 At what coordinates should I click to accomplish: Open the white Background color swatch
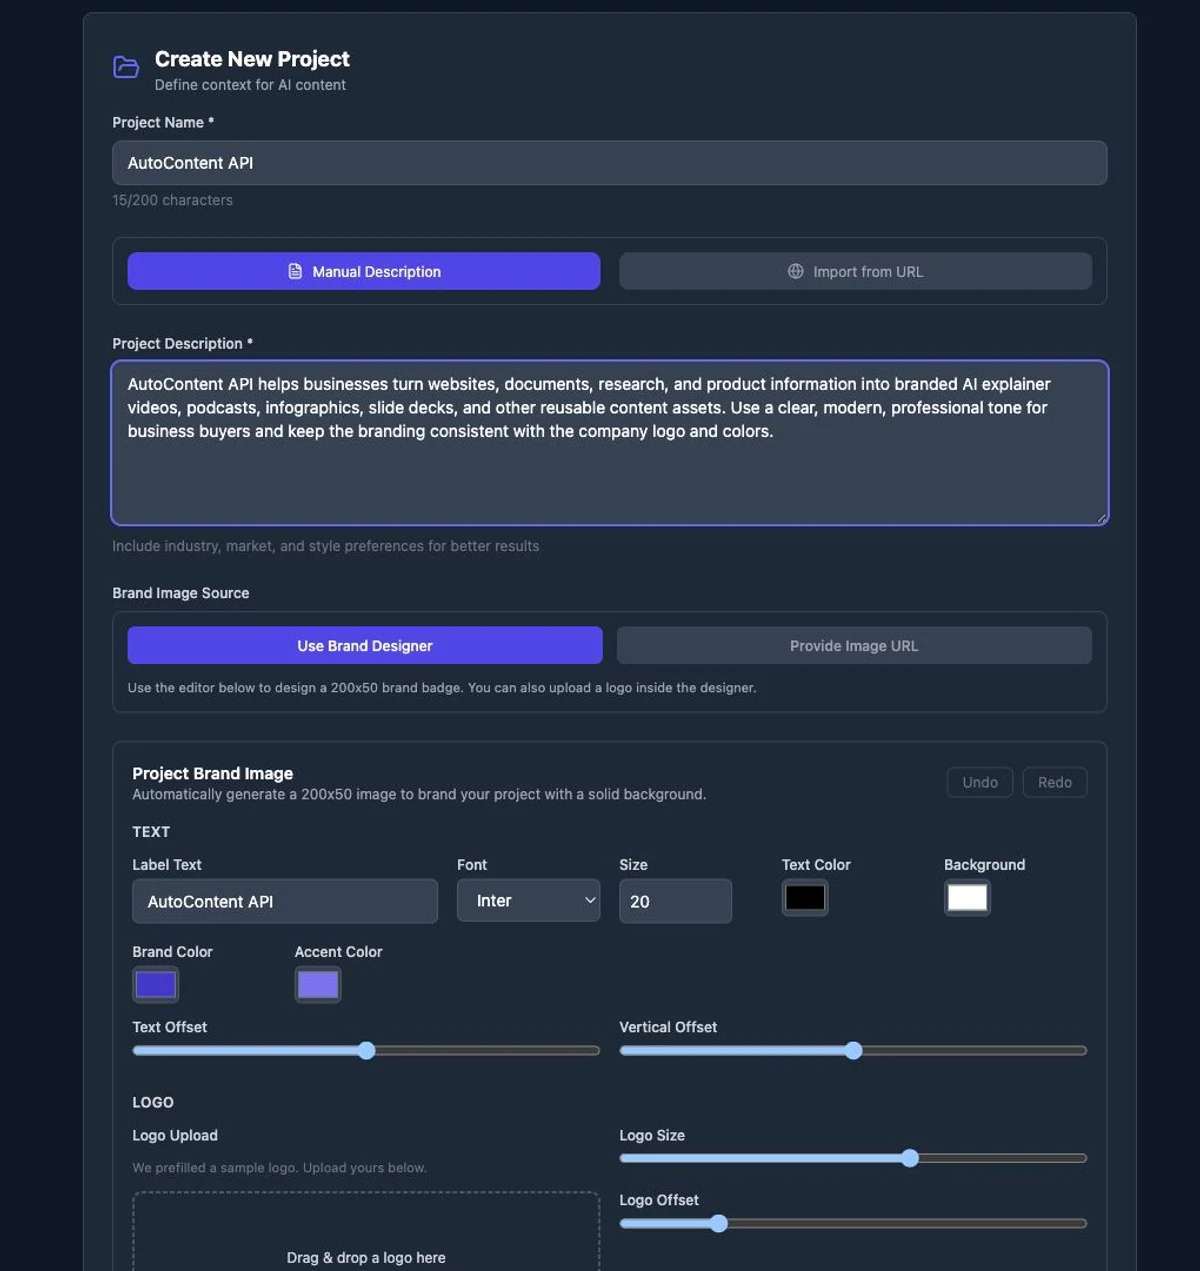(967, 898)
